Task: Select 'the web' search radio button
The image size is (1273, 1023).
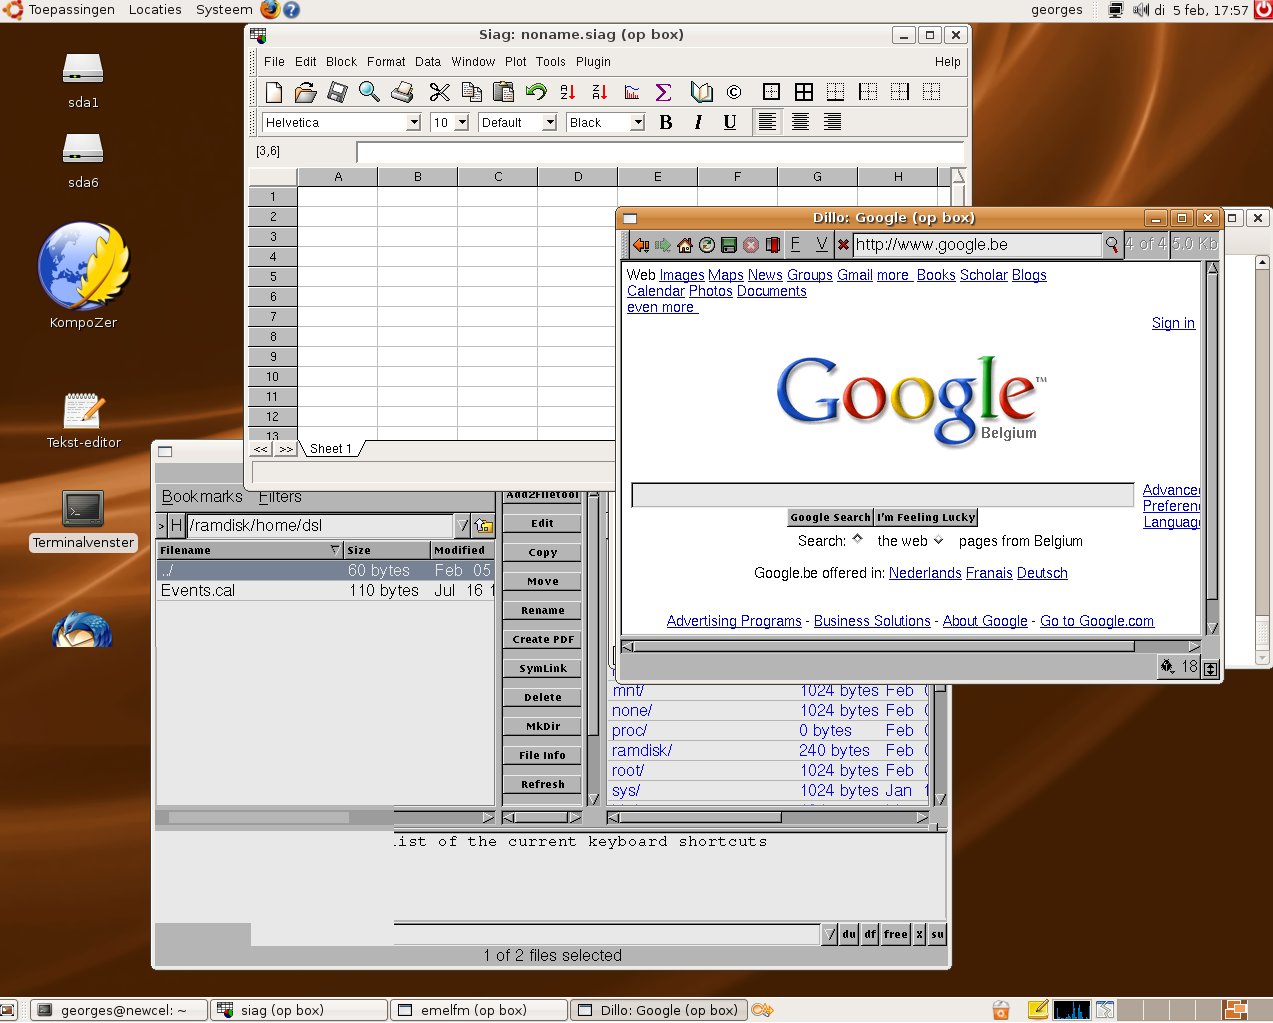Action: 857,540
